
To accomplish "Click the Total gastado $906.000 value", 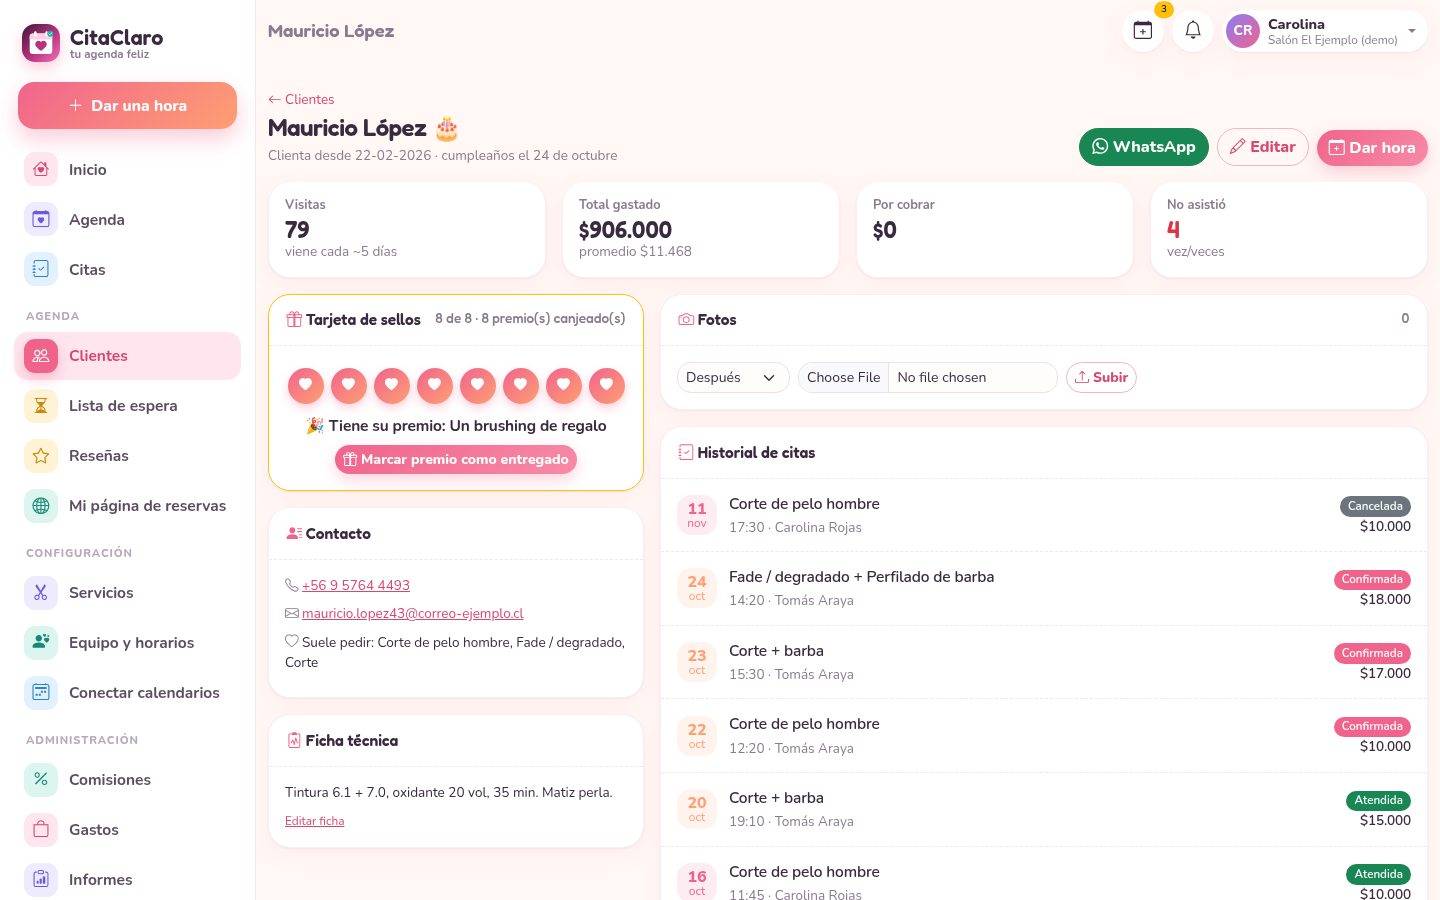I will coord(625,230).
